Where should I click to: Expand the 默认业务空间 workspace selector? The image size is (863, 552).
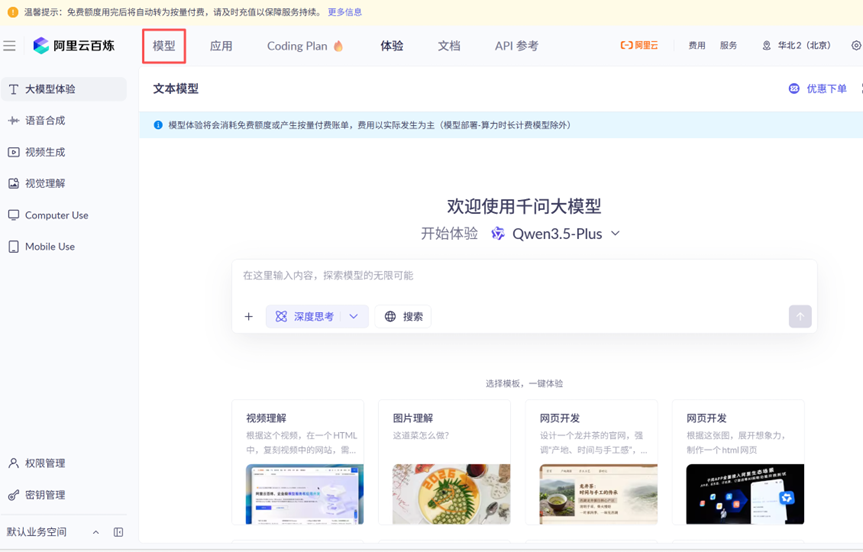click(x=53, y=532)
